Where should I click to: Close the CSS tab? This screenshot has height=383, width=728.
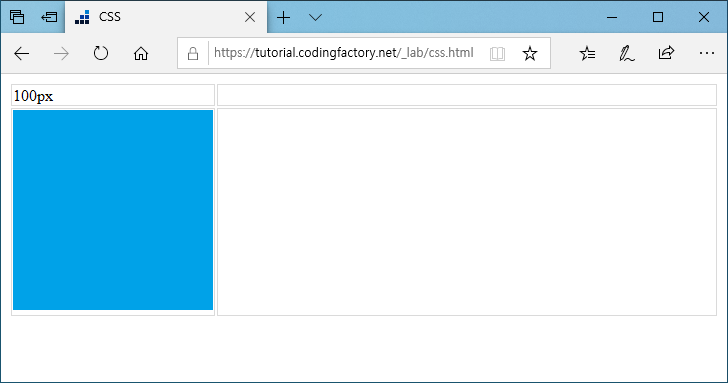[250, 17]
